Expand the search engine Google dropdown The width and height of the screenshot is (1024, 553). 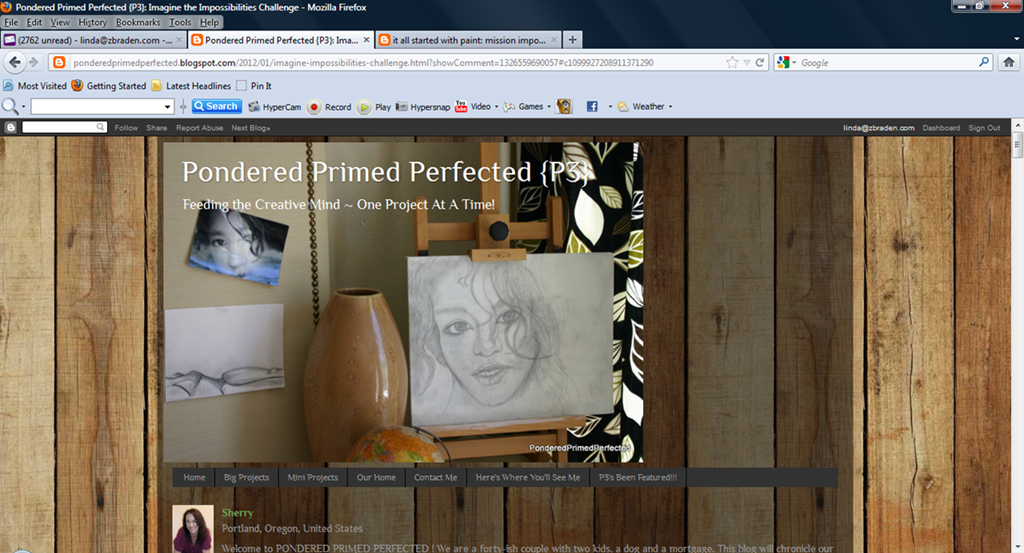794,63
